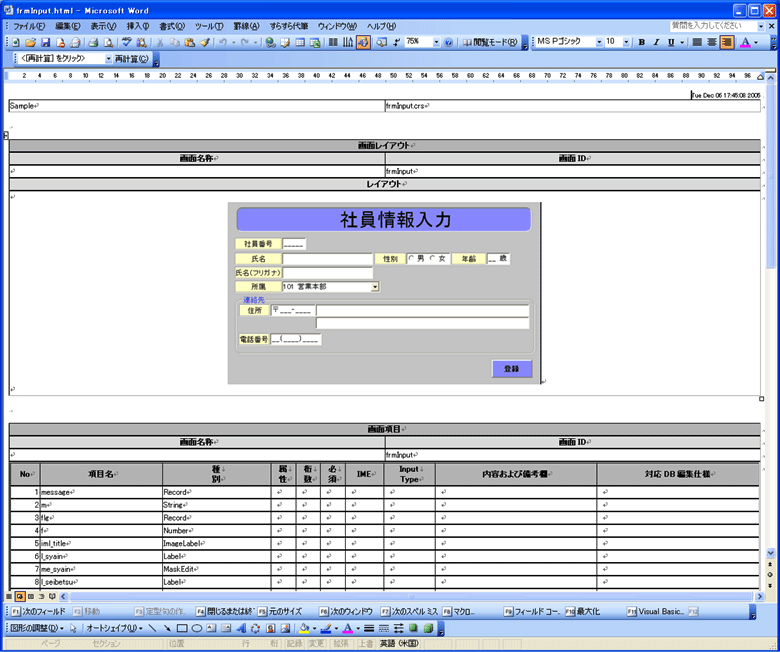Open the 挿入 menu

click(x=138, y=26)
